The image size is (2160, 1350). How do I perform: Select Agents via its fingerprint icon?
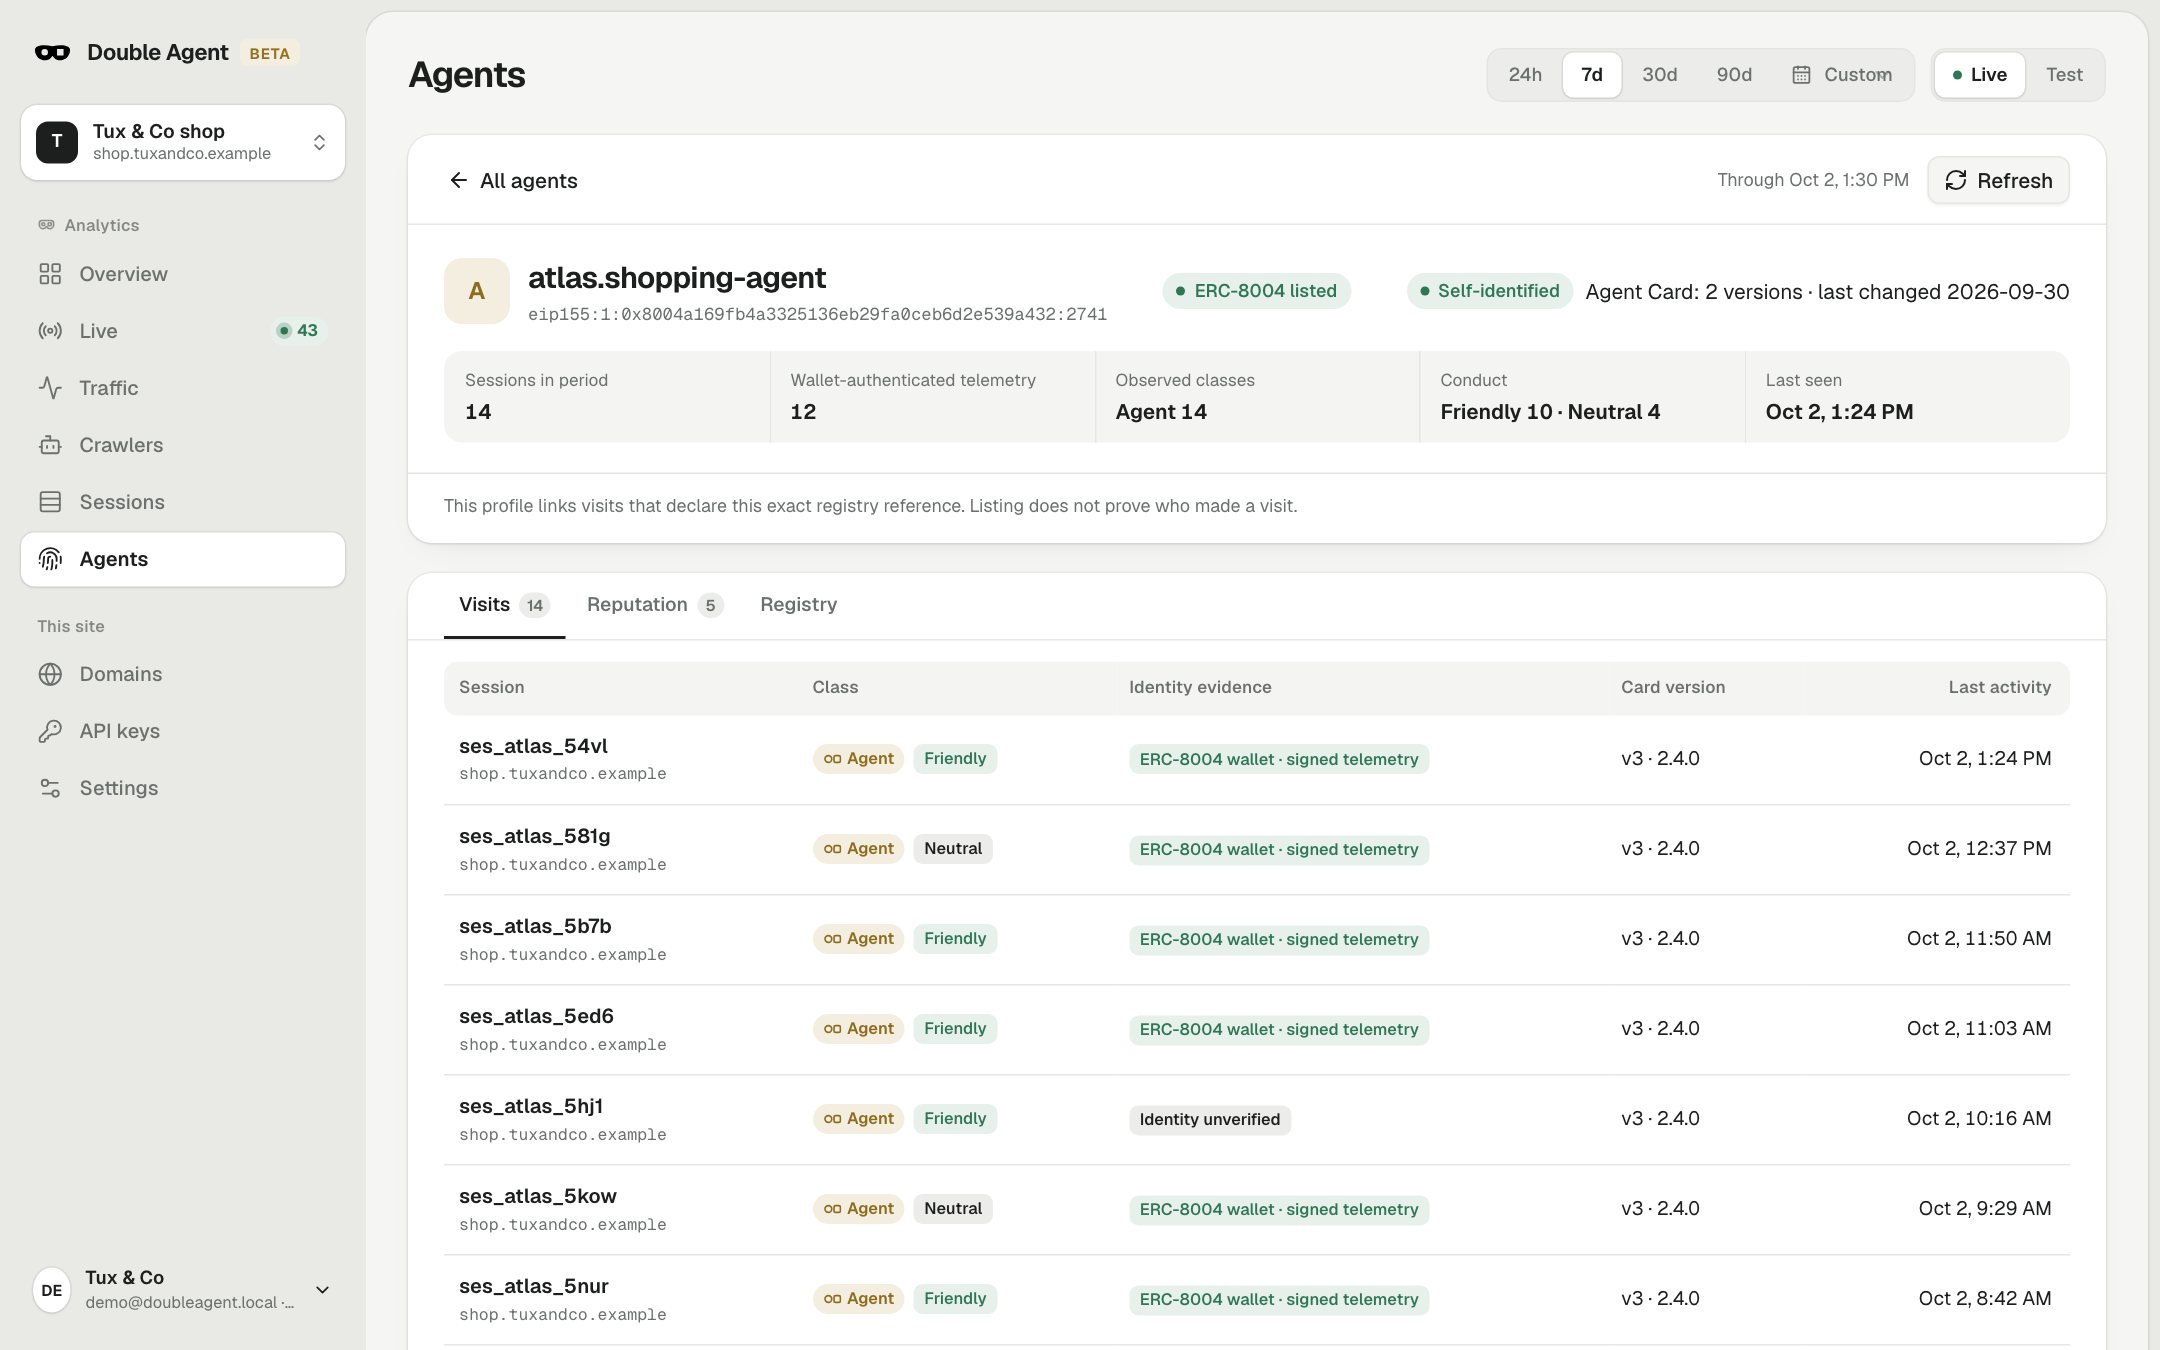[50, 559]
